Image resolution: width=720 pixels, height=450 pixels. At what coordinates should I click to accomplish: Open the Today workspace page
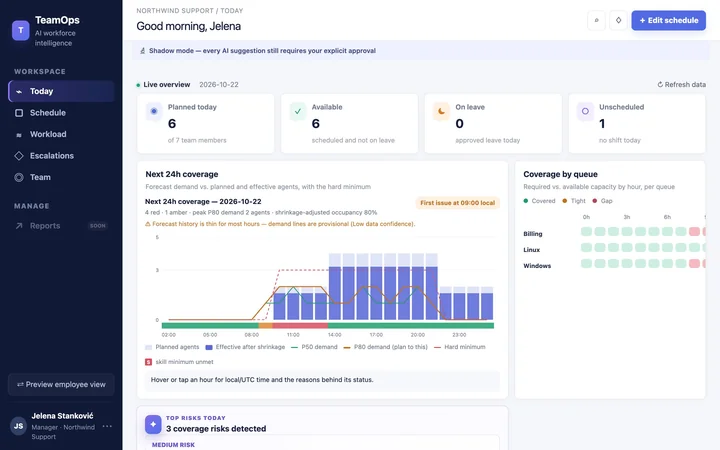click(61, 91)
